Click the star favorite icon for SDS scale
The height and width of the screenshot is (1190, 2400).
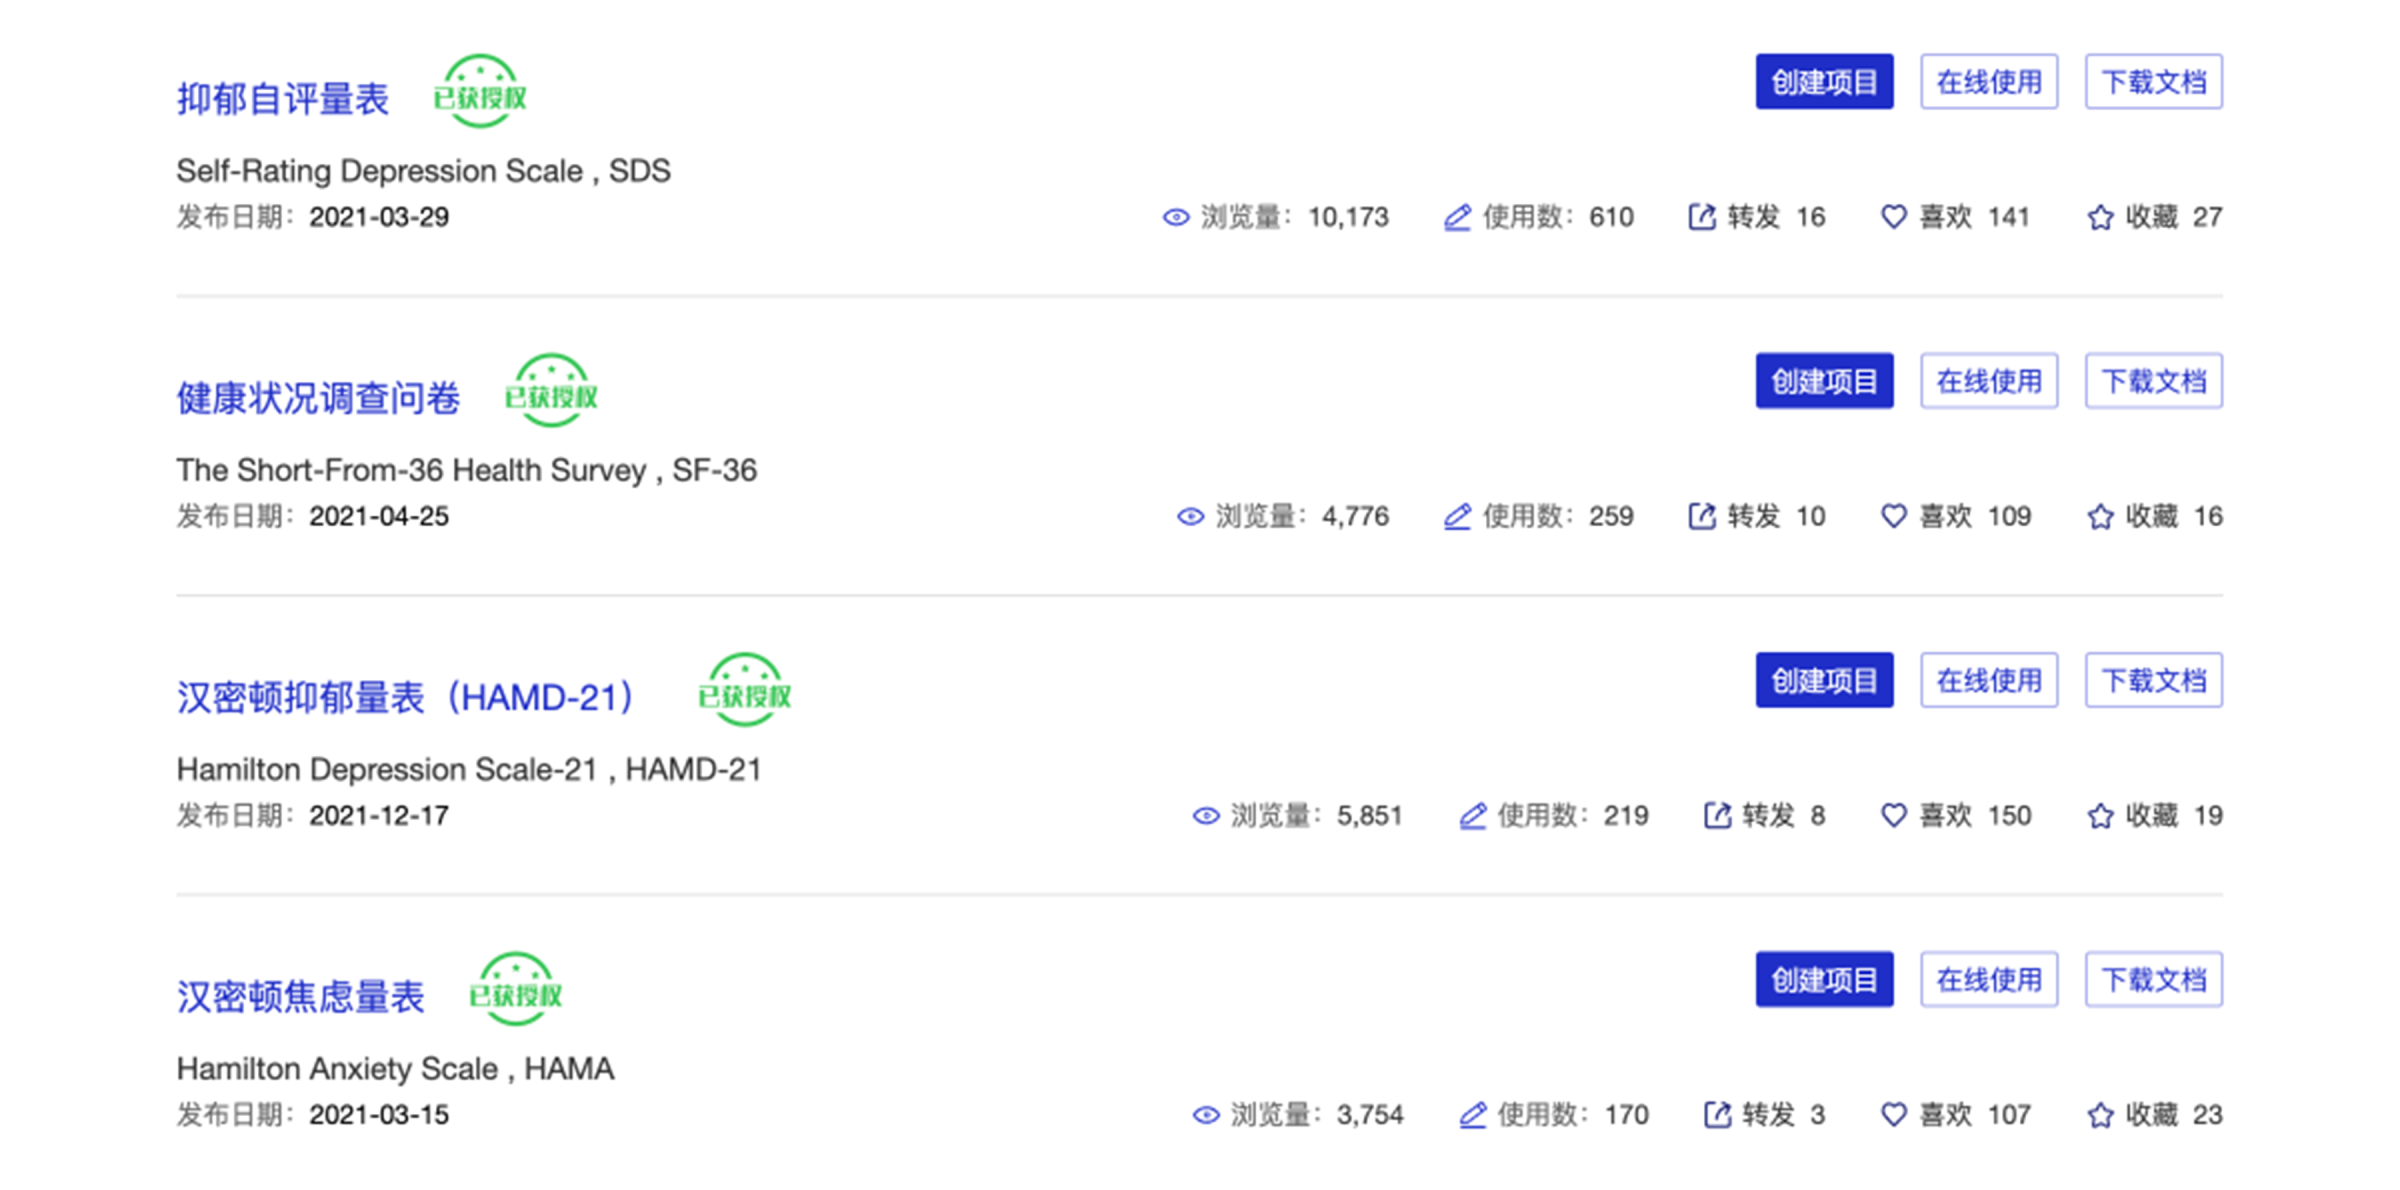coord(2100,217)
